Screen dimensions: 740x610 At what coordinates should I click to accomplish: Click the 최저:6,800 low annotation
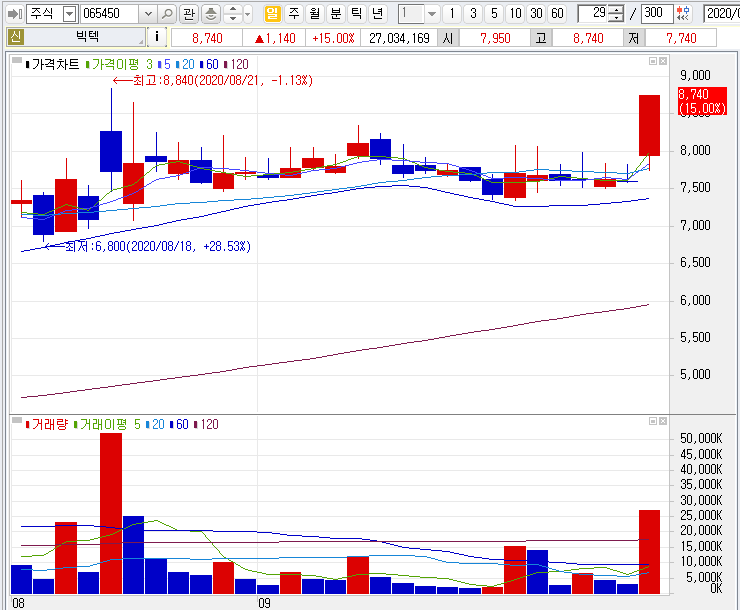148,246
